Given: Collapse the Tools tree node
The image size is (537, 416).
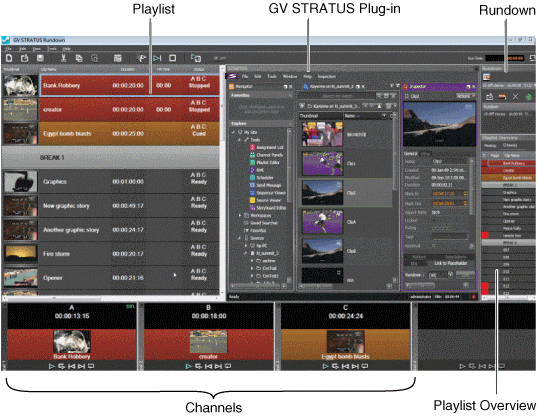Looking at the screenshot, I should 239,140.
